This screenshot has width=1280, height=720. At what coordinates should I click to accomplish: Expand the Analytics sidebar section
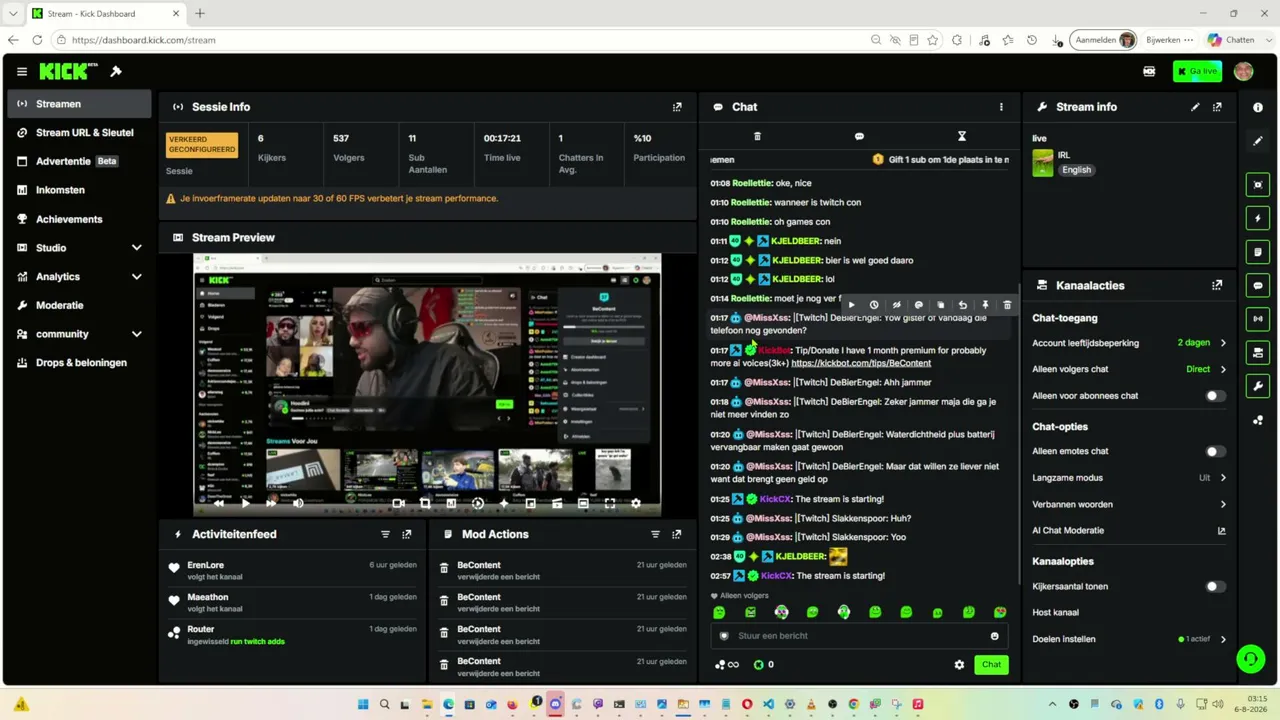(136, 277)
